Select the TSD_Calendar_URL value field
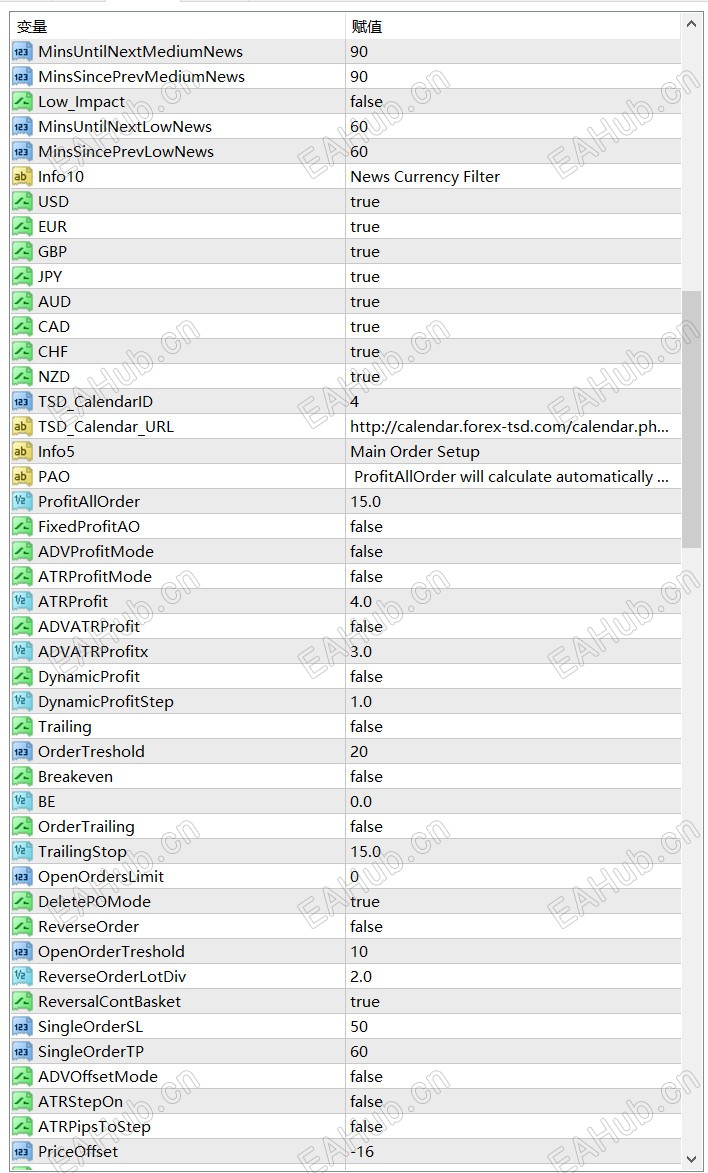The height and width of the screenshot is (1173, 708). click(x=509, y=427)
